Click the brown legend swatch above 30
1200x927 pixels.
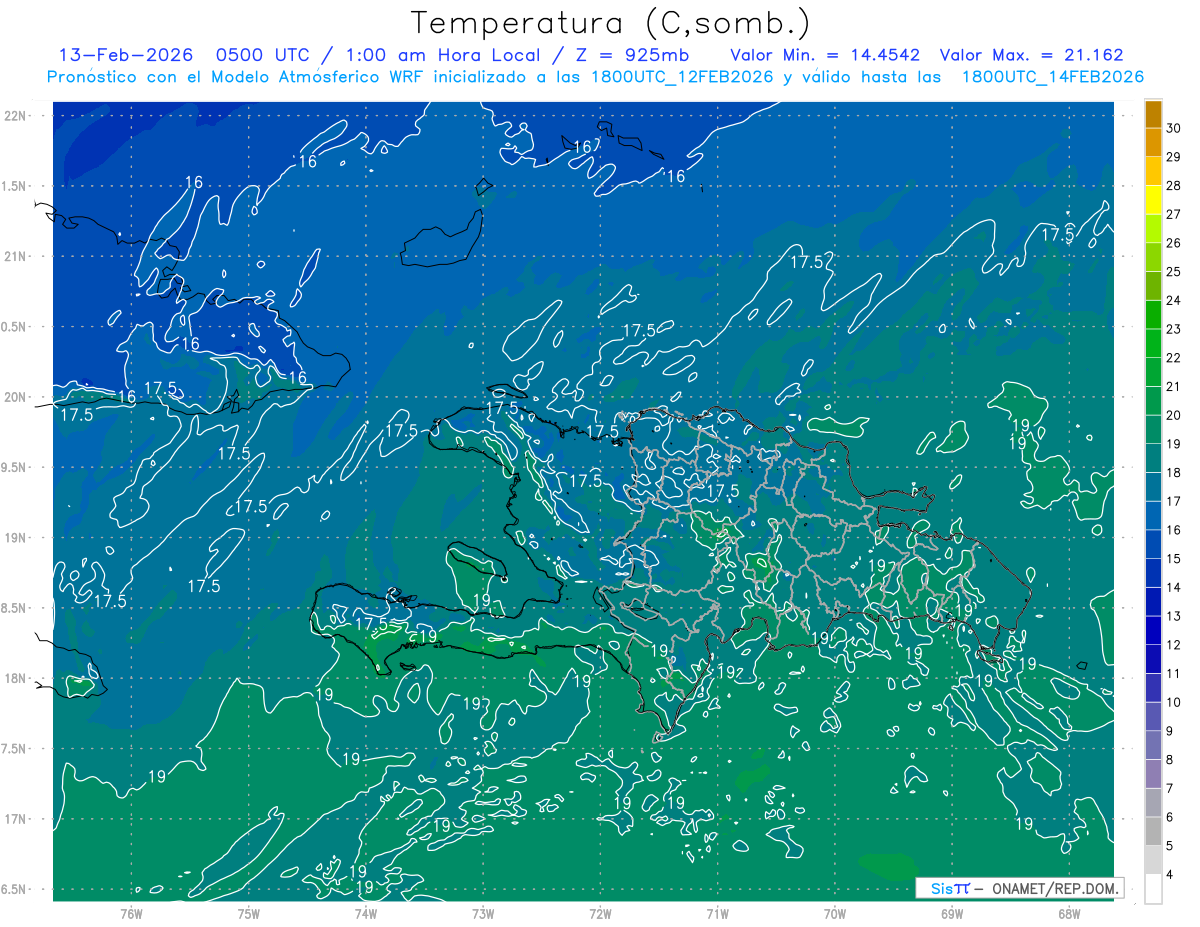point(1153,114)
